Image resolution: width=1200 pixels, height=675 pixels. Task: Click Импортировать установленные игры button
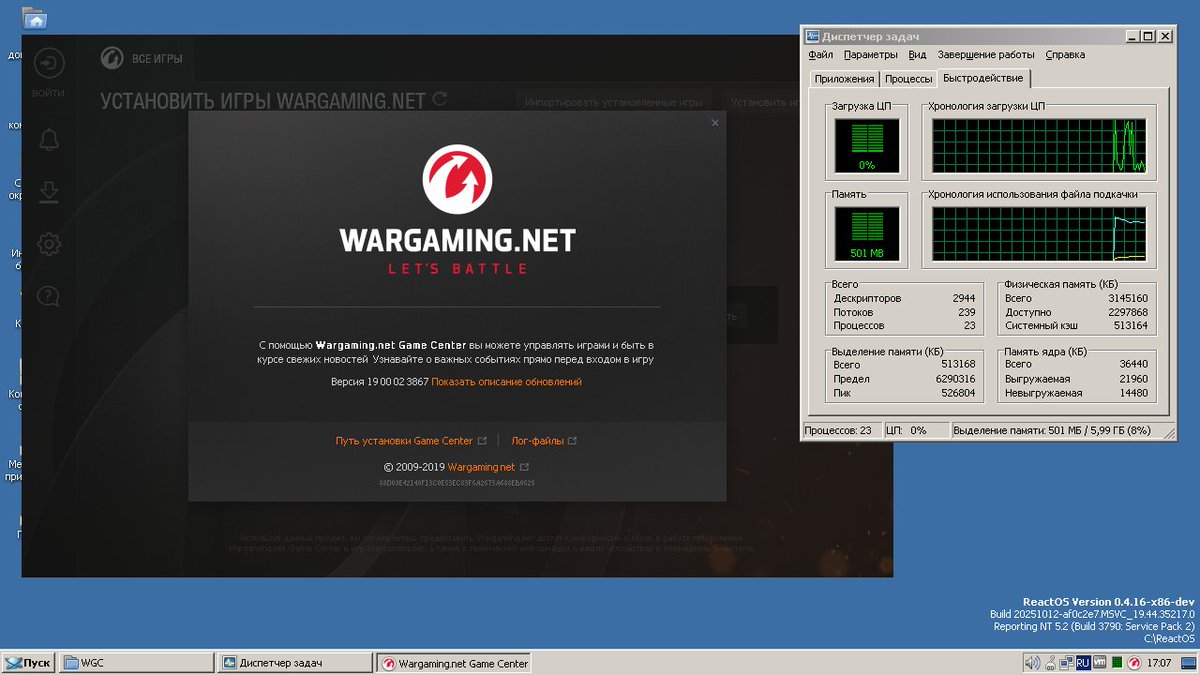(616, 101)
